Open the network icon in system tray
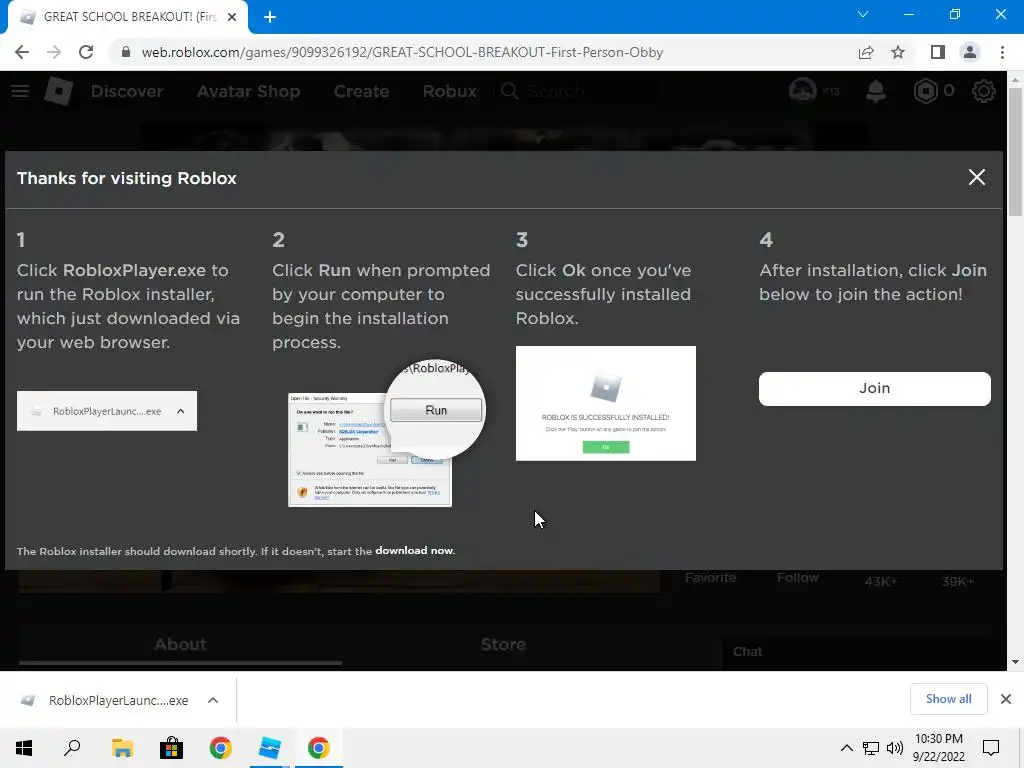Image resolution: width=1024 pixels, height=768 pixels. pos(871,748)
